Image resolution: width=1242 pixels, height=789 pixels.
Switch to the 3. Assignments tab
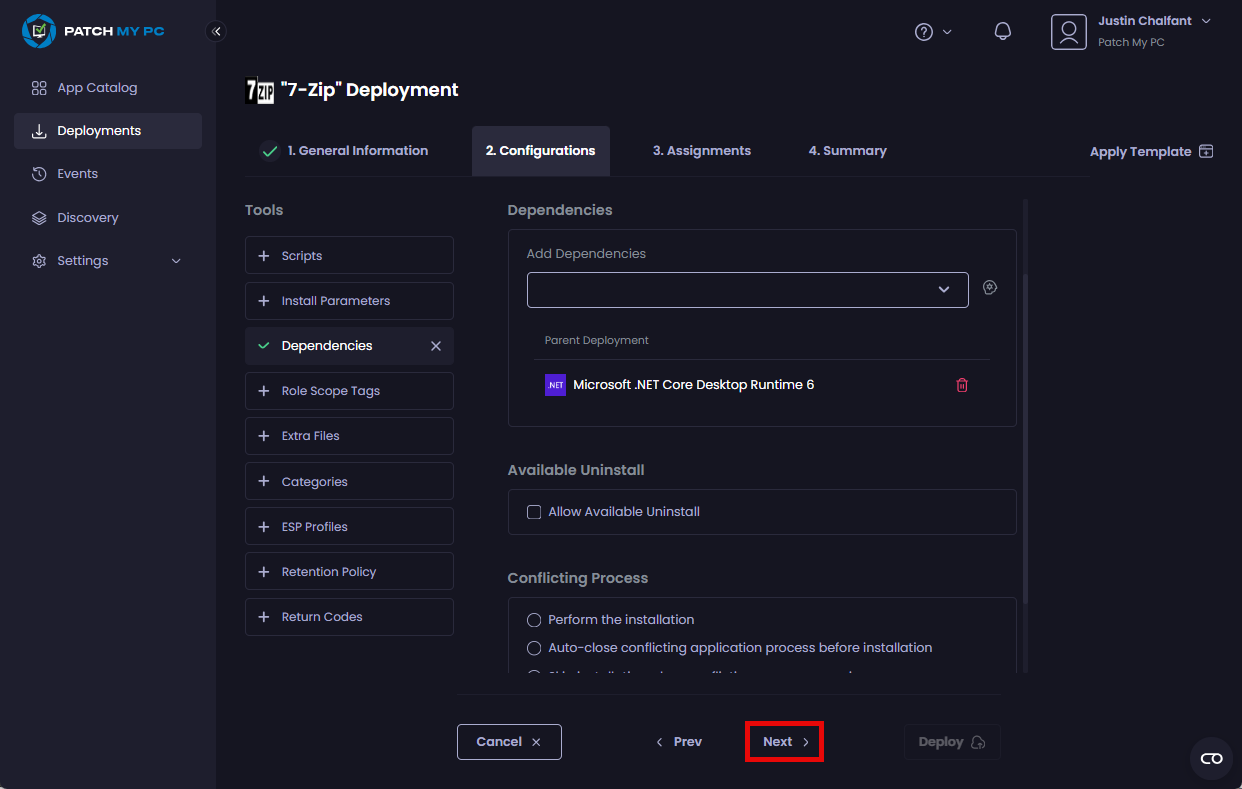pos(701,151)
